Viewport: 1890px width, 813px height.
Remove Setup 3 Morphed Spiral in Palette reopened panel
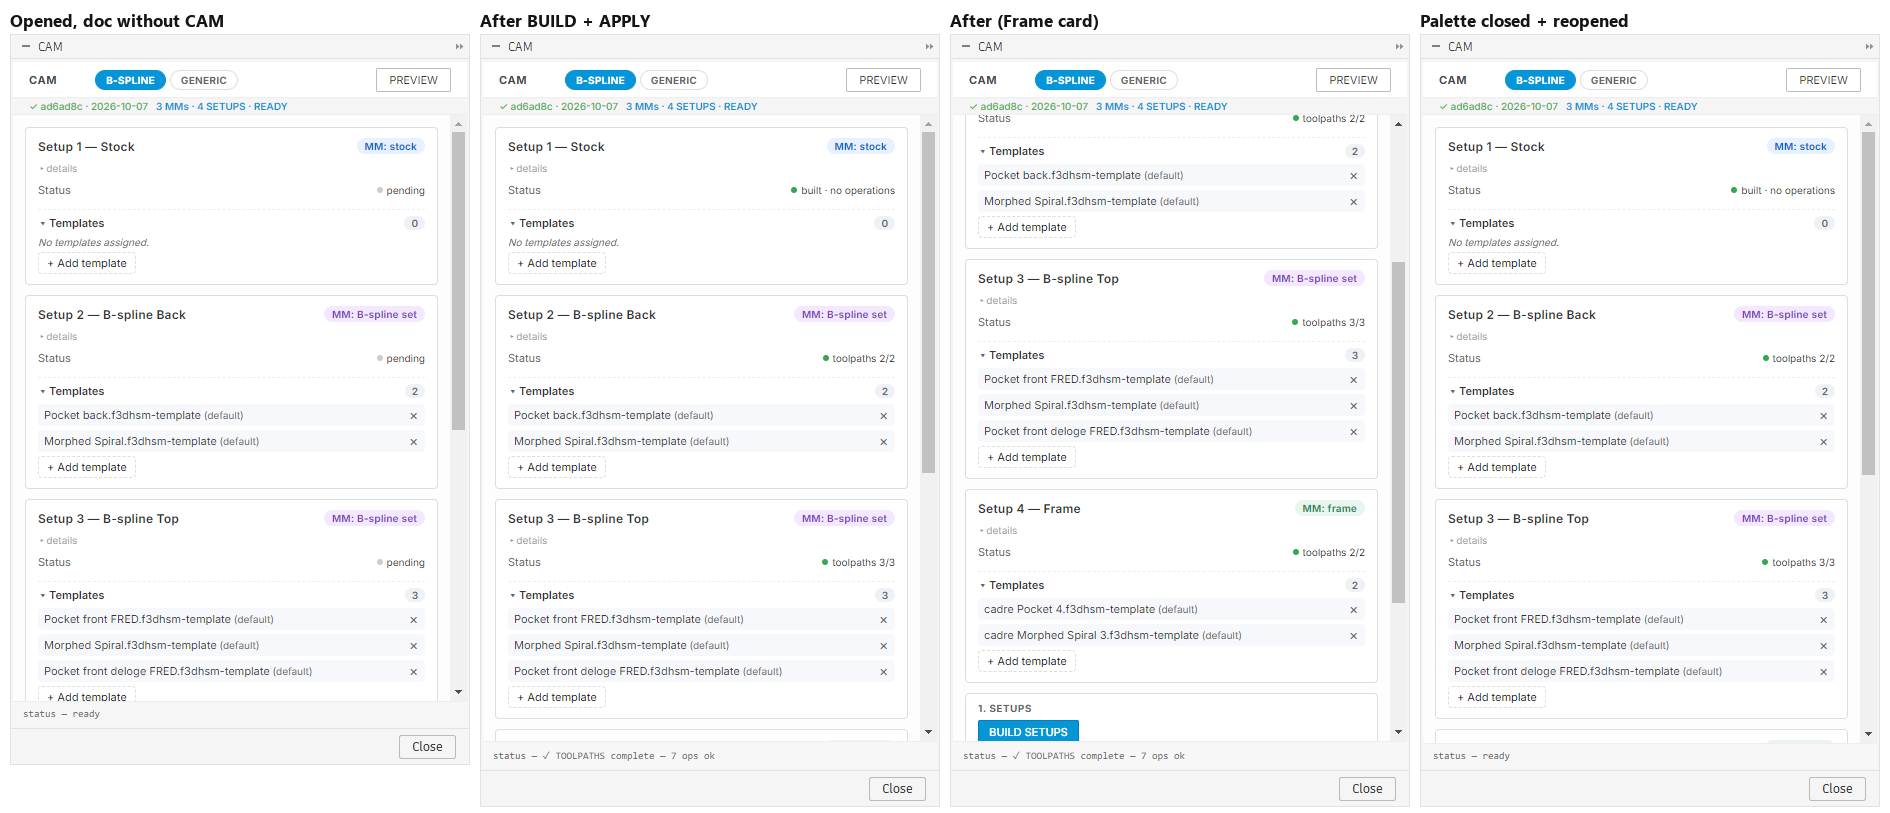pos(1824,646)
